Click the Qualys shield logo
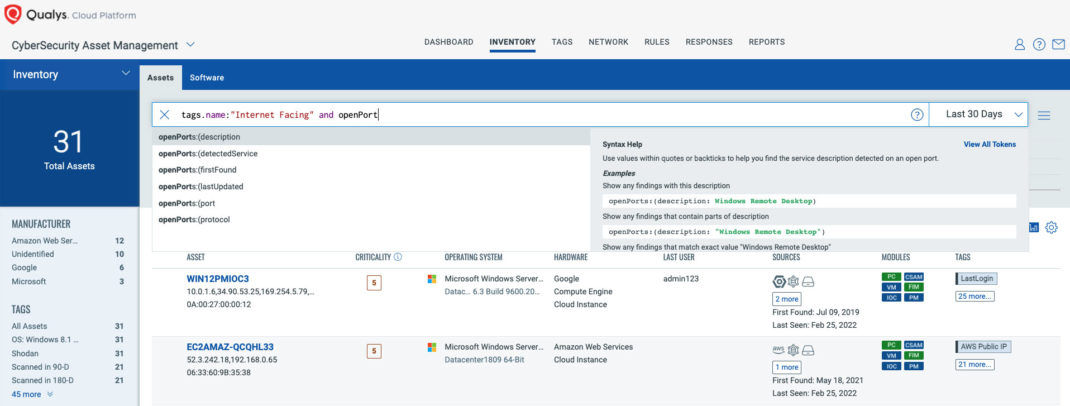Viewport: 1070px width, 406px height. pos(13,14)
